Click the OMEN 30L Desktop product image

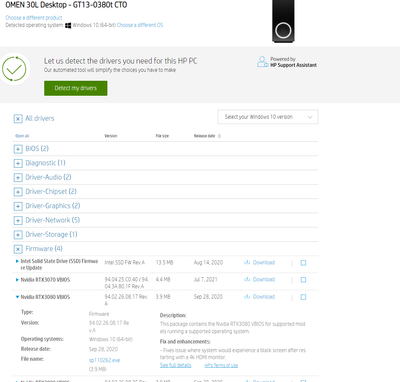coord(283,21)
